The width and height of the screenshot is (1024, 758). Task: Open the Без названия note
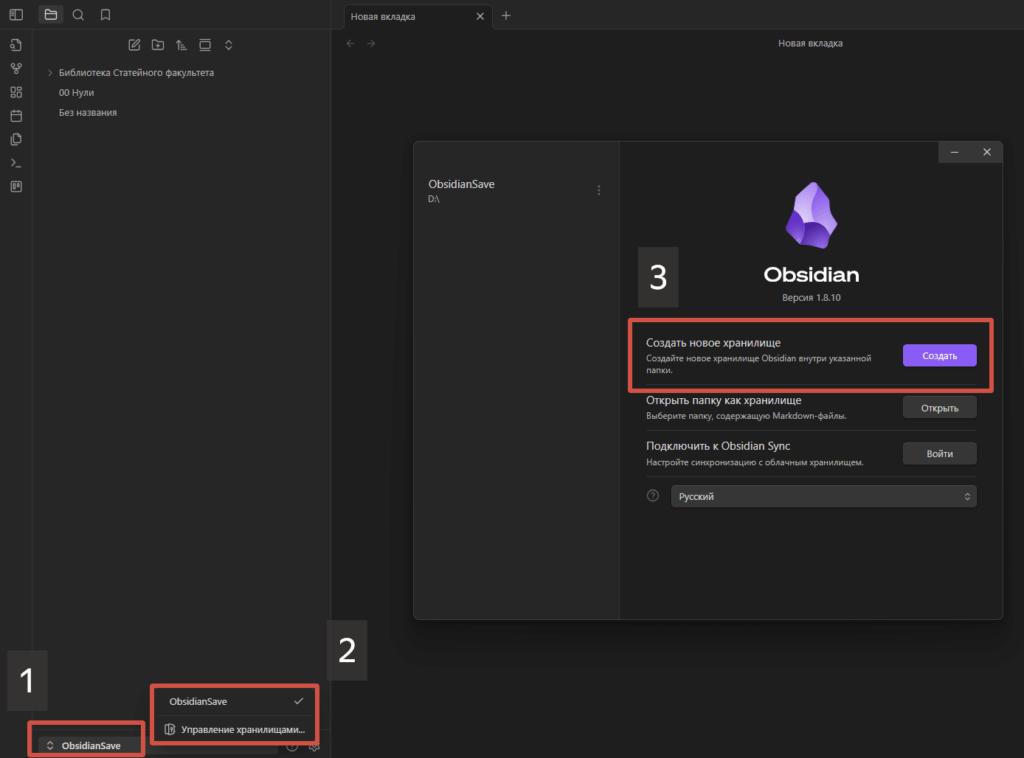(88, 112)
